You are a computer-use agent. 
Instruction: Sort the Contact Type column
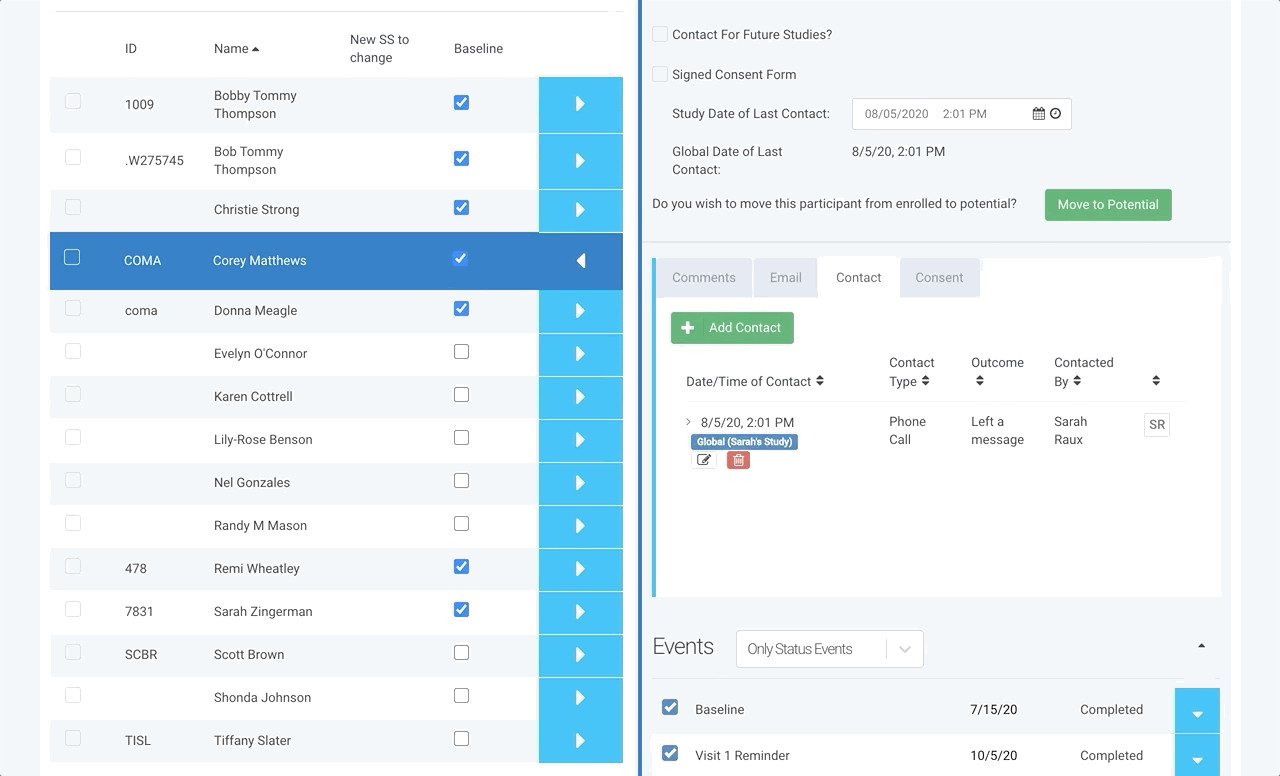coord(925,381)
